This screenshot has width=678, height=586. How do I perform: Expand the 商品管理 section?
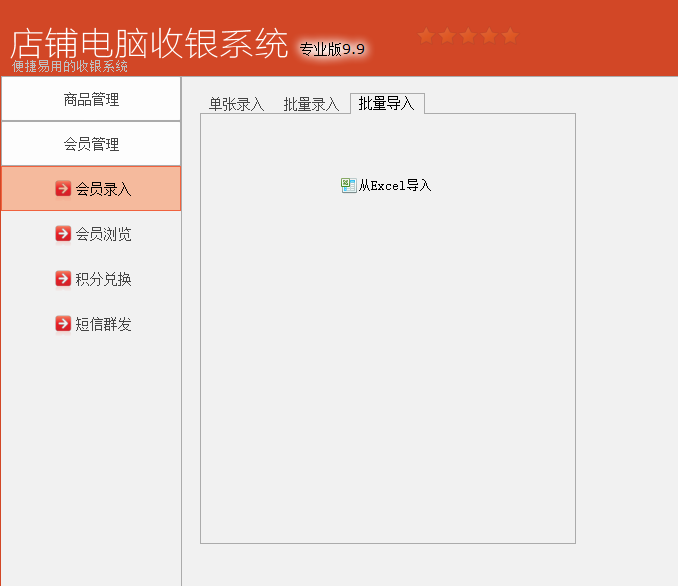coord(91,99)
